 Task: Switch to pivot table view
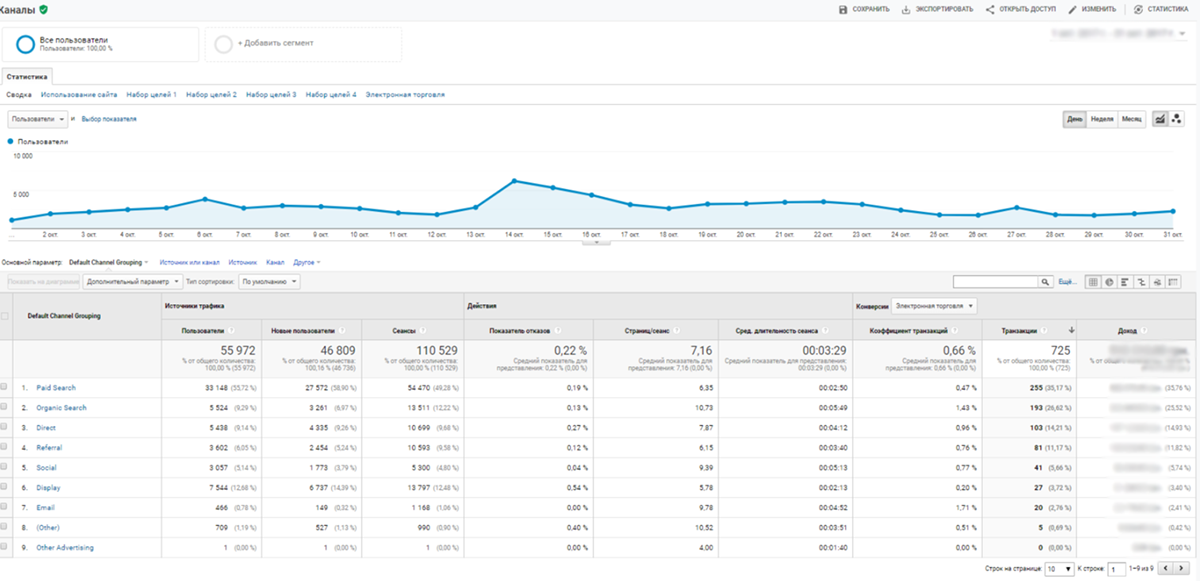click(x=1172, y=282)
